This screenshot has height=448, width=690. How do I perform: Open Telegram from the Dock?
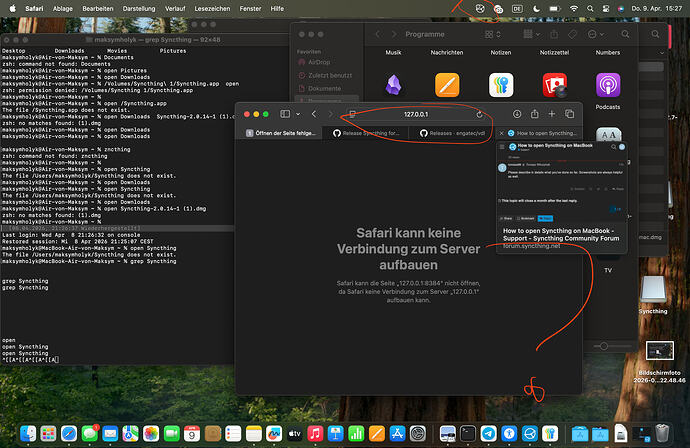coord(488,434)
